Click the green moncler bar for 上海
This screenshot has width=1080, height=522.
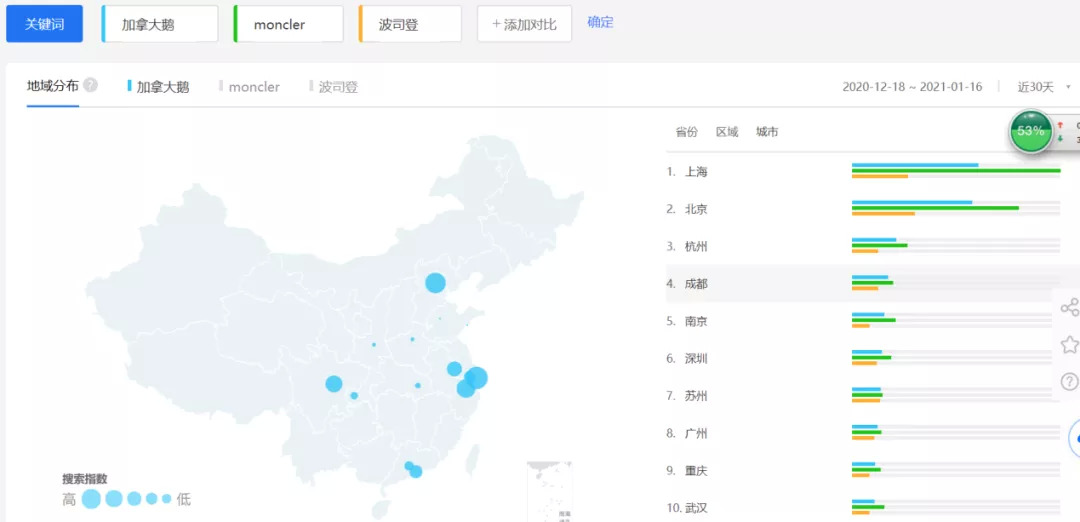(x=956, y=171)
